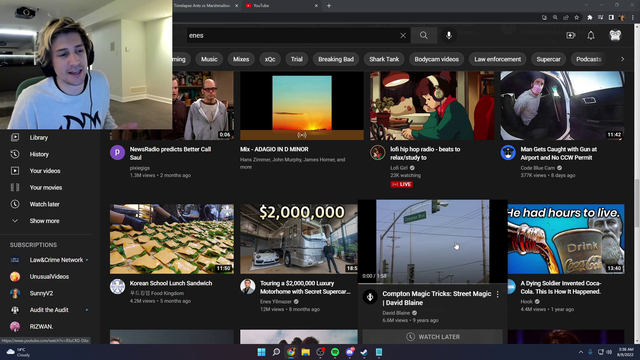Open Chrome extensions puzzle icon
640x360 pixels.
click(x=589, y=18)
